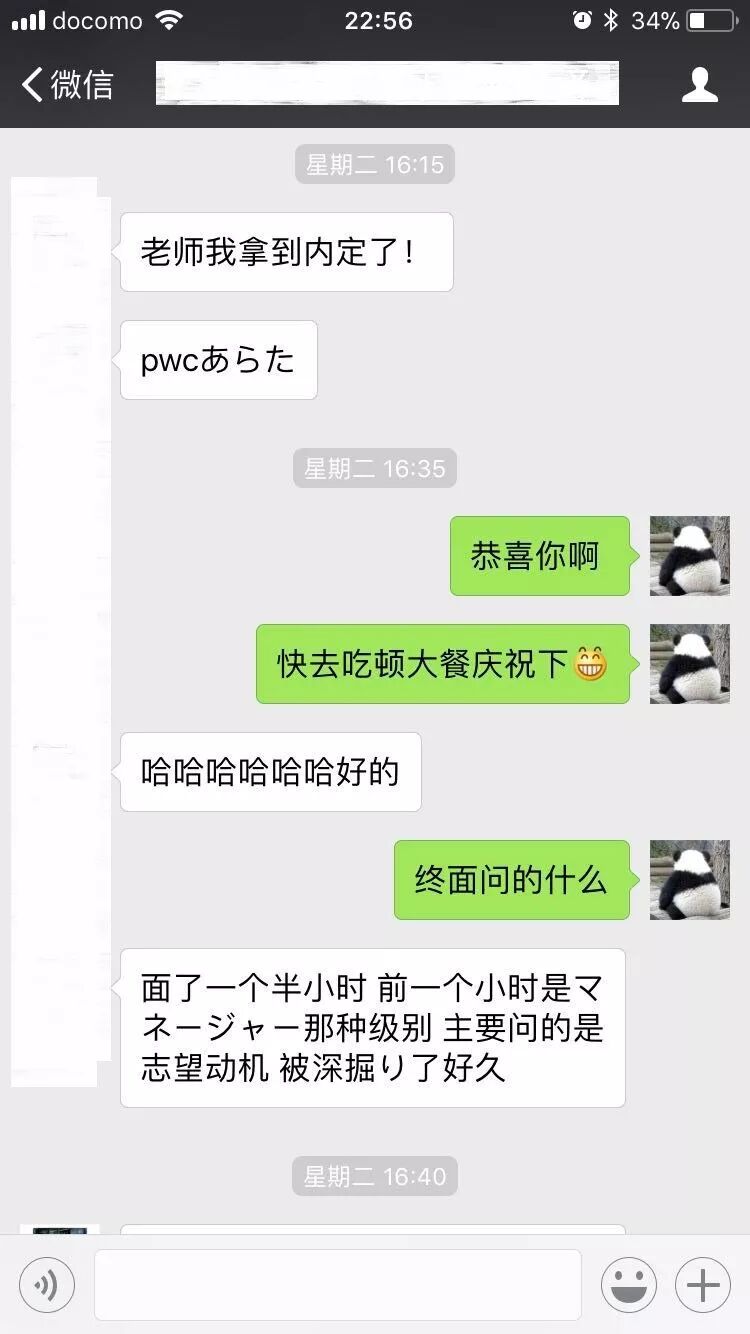Tap the panda avatar beside 终面问的什么

pyautogui.click(x=690, y=880)
